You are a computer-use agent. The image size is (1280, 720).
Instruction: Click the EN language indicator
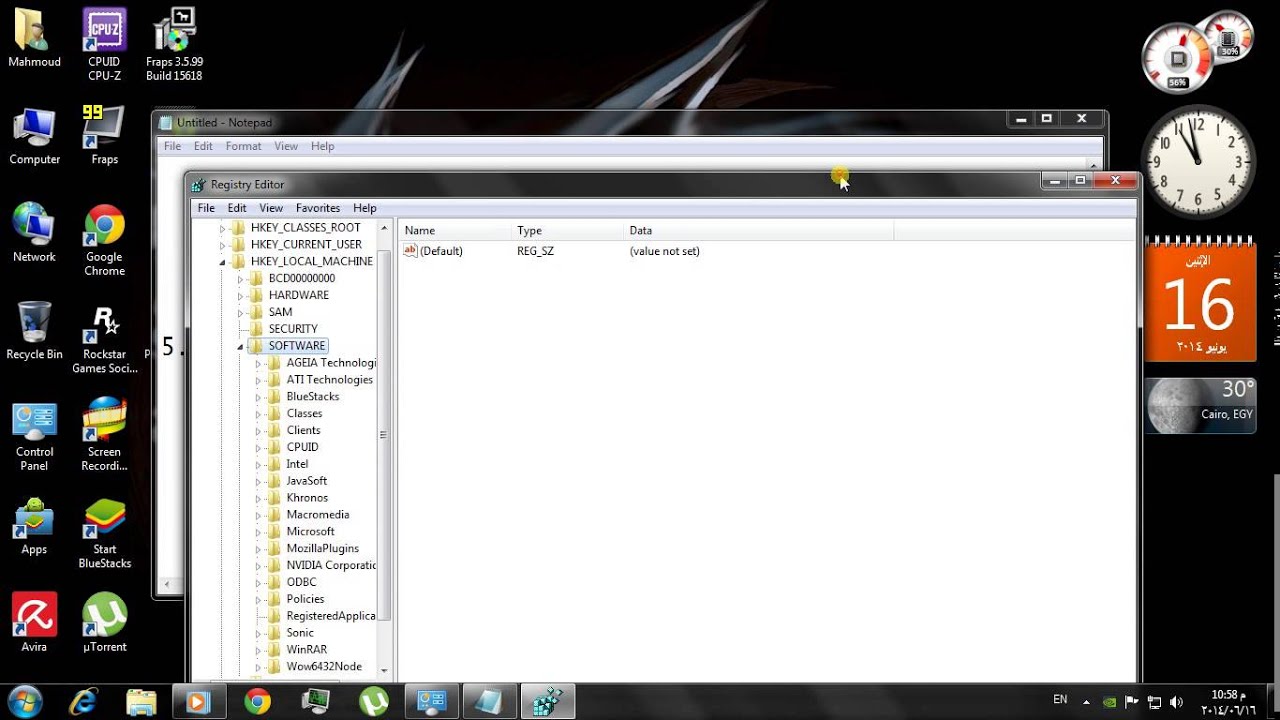point(1061,700)
